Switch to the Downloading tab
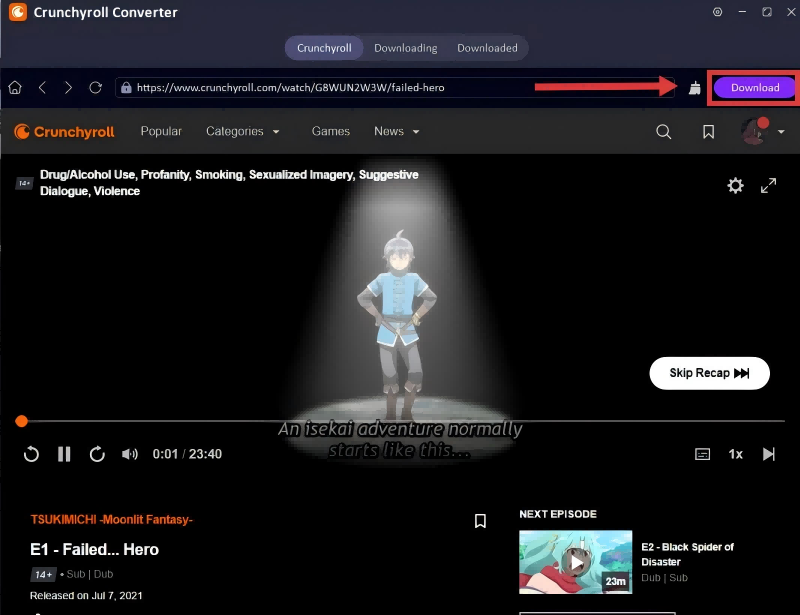Viewport: 800px width, 615px height. (406, 48)
